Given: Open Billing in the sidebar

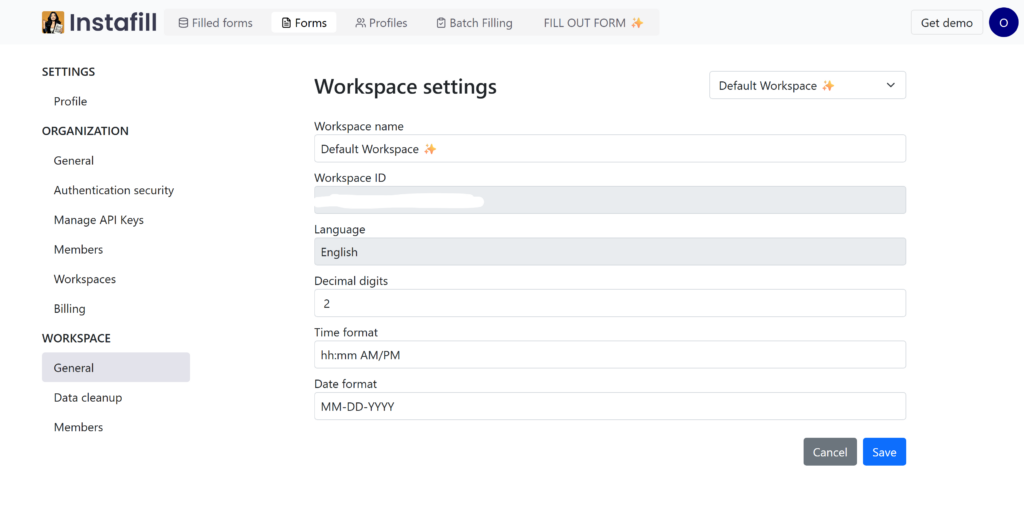Looking at the screenshot, I should (70, 309).
